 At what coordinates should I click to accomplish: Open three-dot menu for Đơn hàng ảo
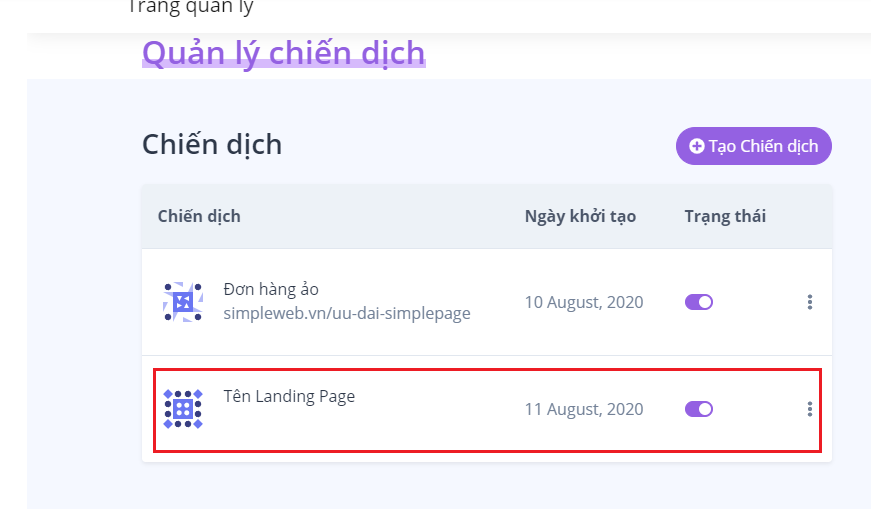coord(809,302)
